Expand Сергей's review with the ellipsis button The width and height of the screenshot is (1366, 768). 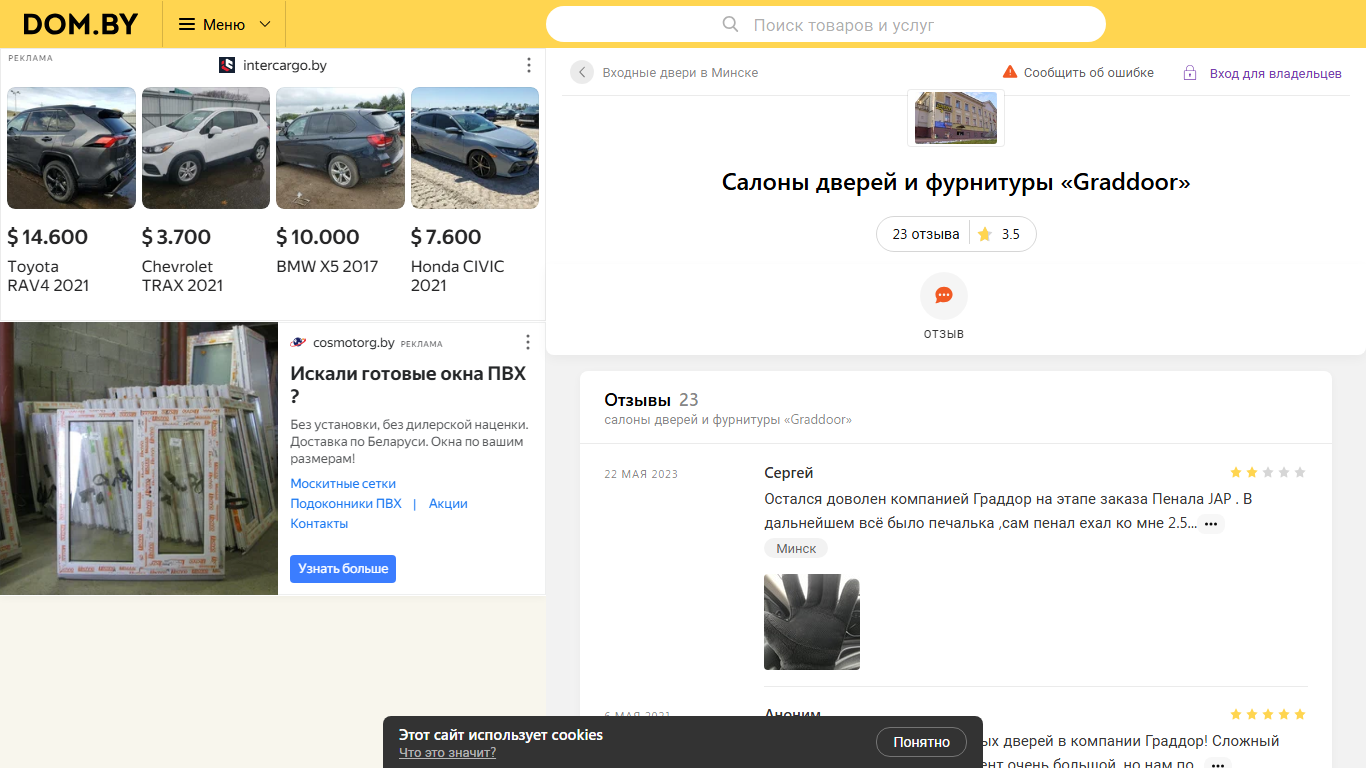click(1211, 524)
